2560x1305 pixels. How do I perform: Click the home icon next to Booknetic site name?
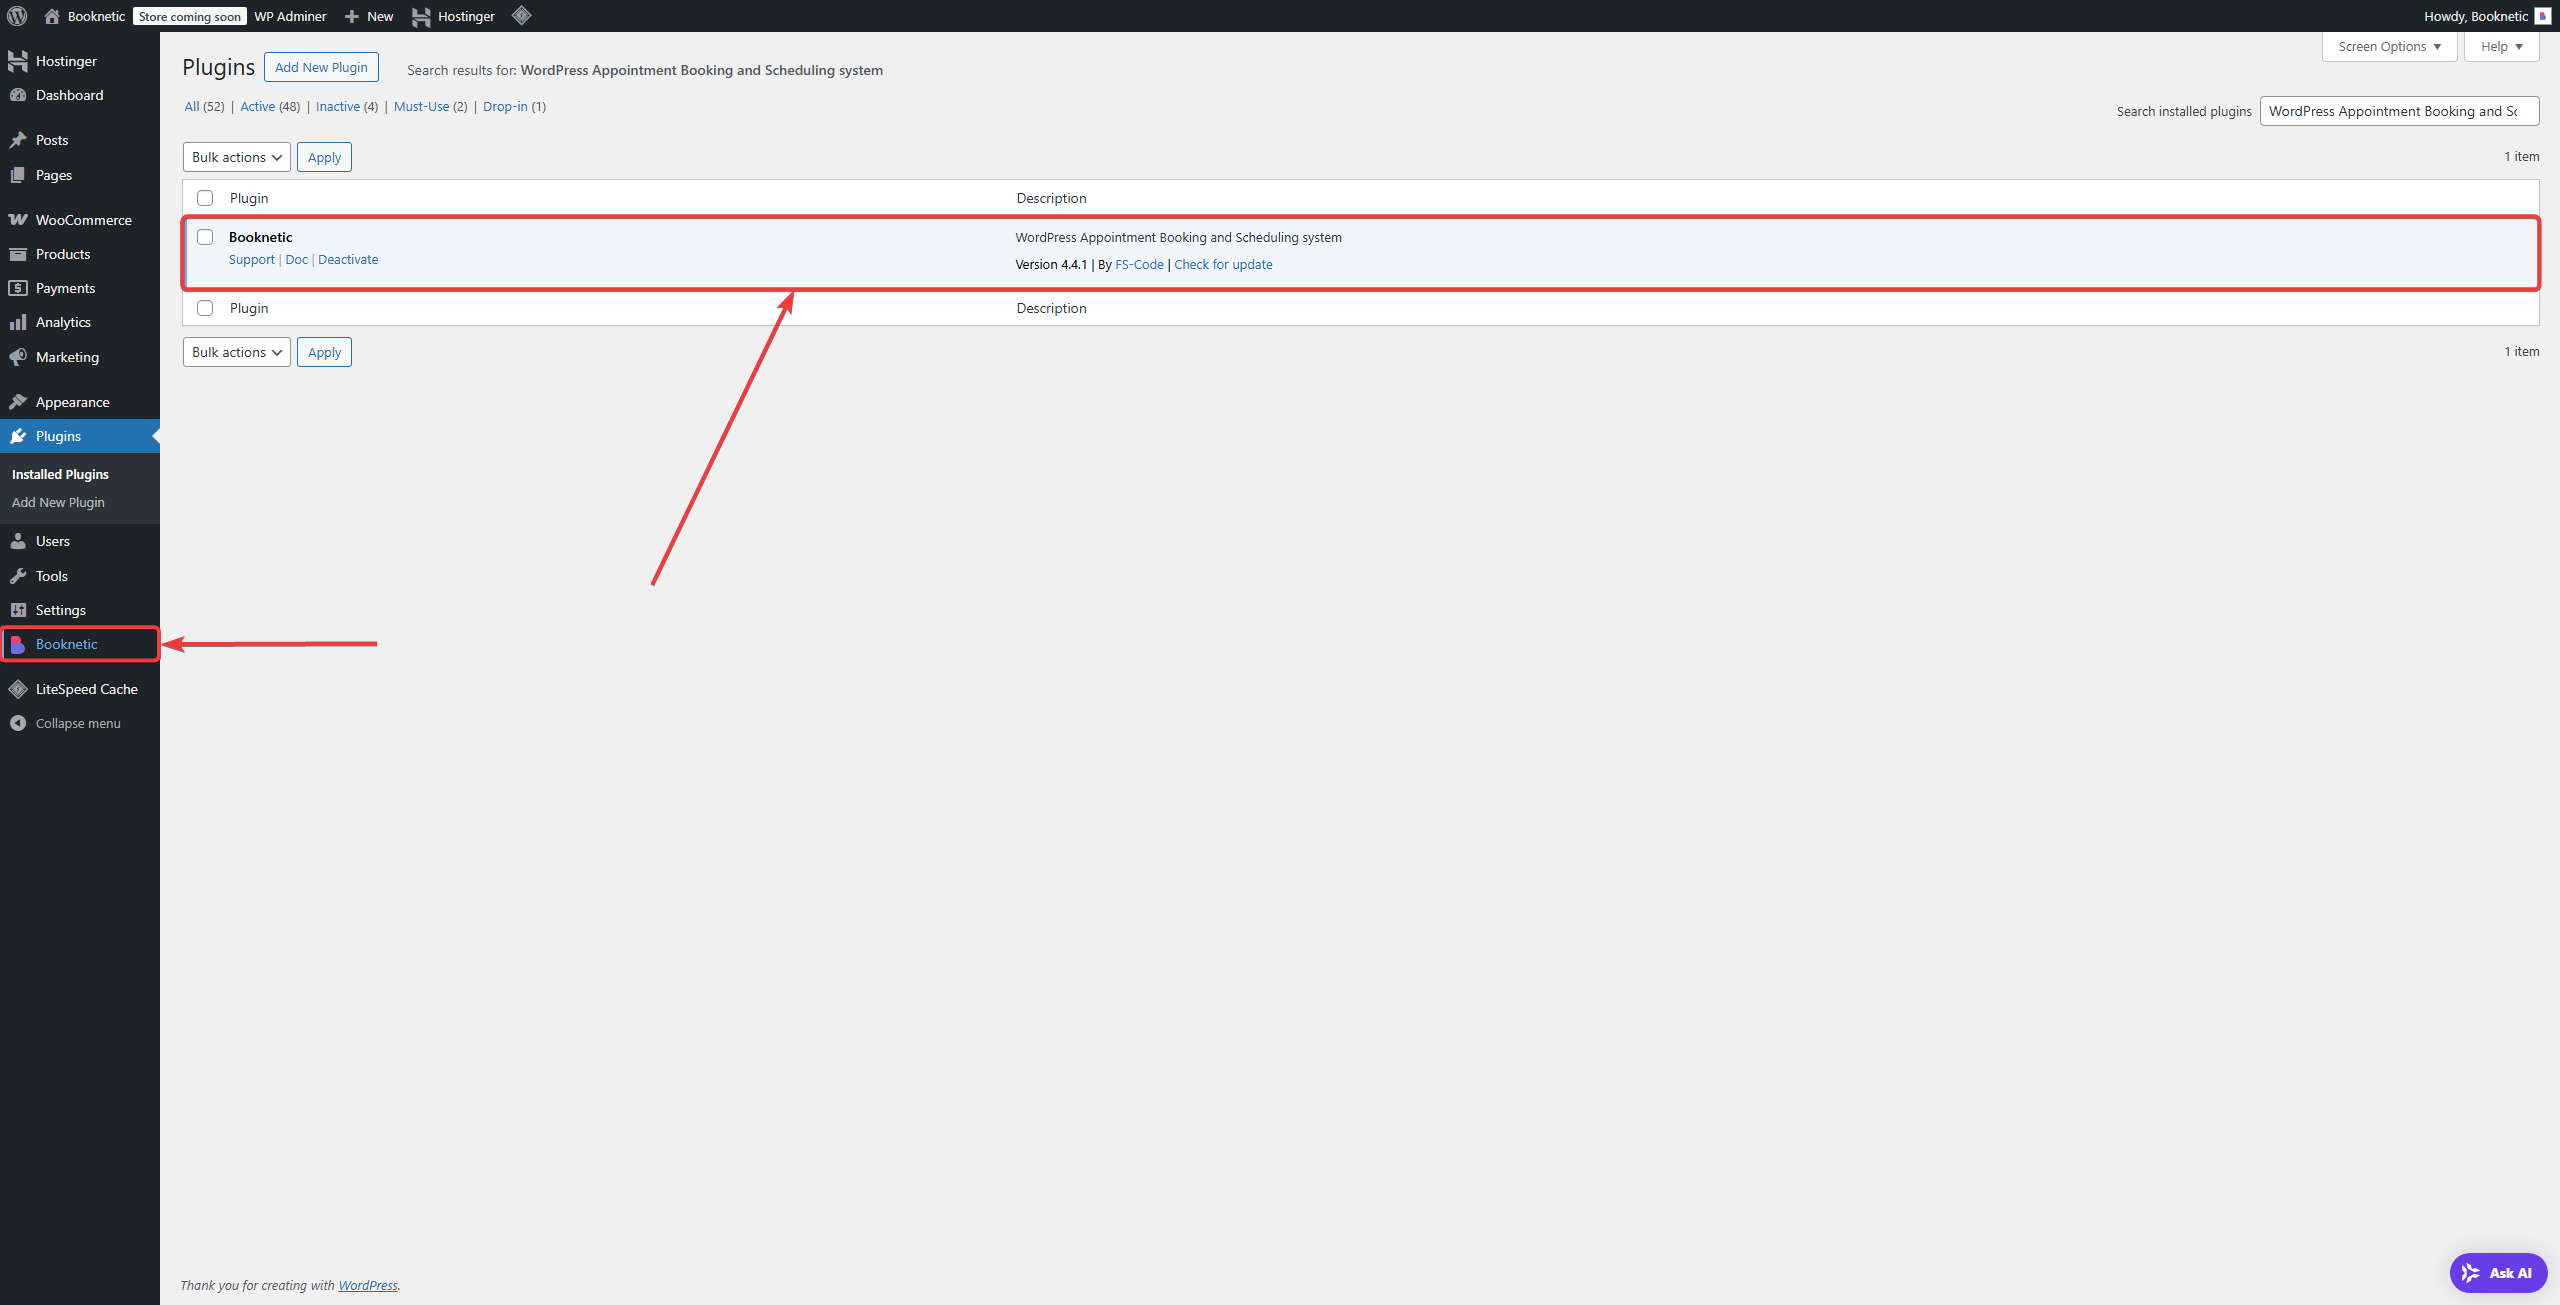tap(52, 16)
